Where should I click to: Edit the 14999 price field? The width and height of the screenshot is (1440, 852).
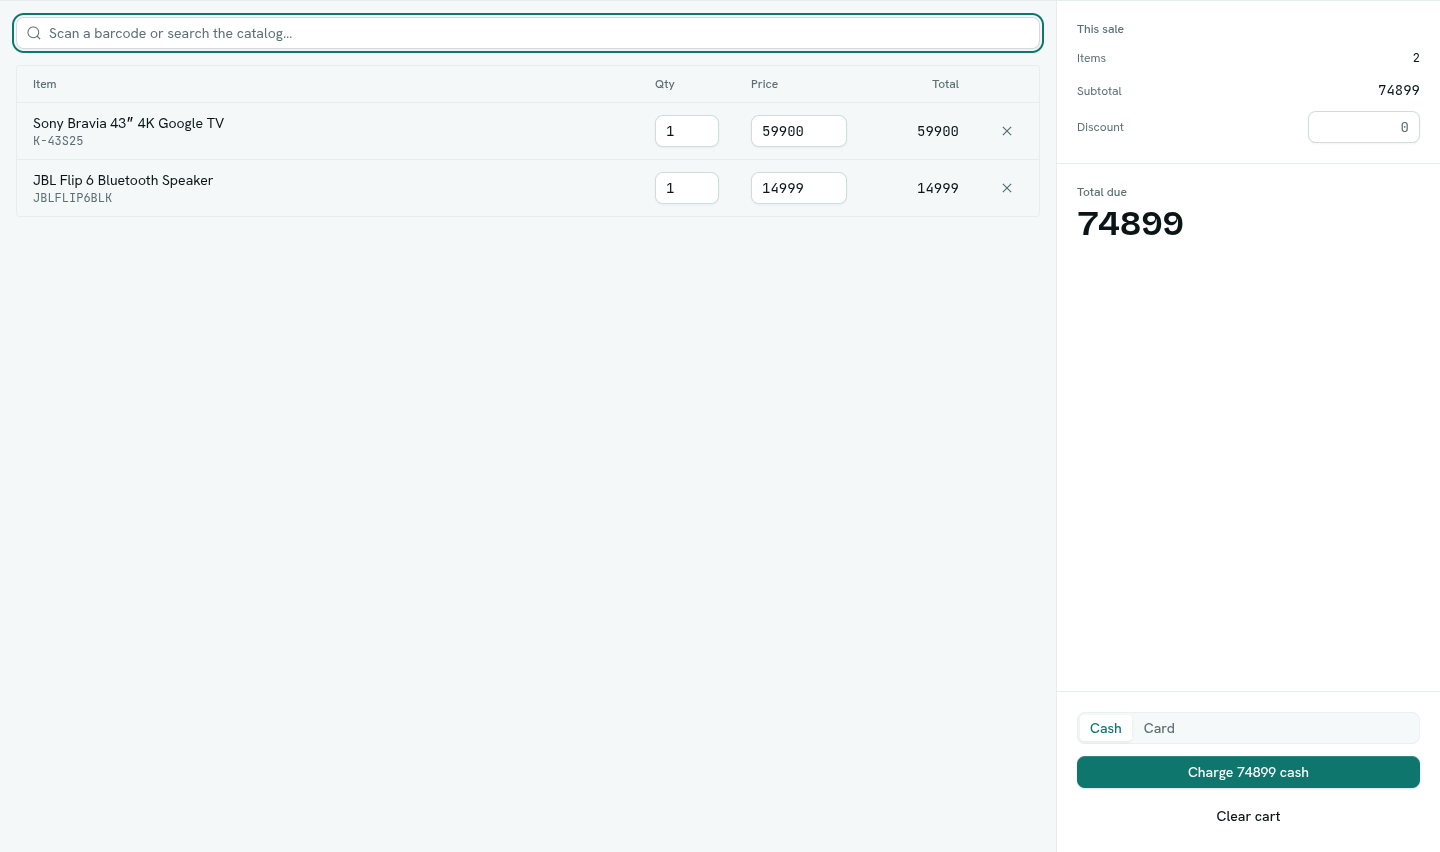[799, 188]
